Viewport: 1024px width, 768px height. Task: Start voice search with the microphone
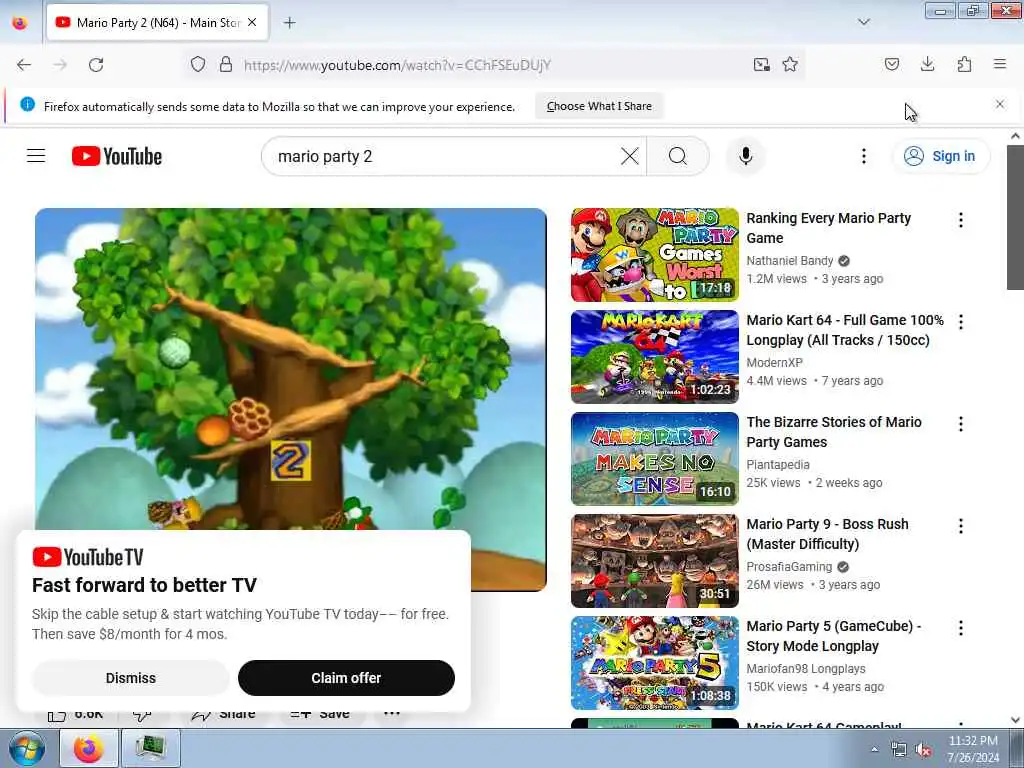pyautogui.click(x=746, y=156)
